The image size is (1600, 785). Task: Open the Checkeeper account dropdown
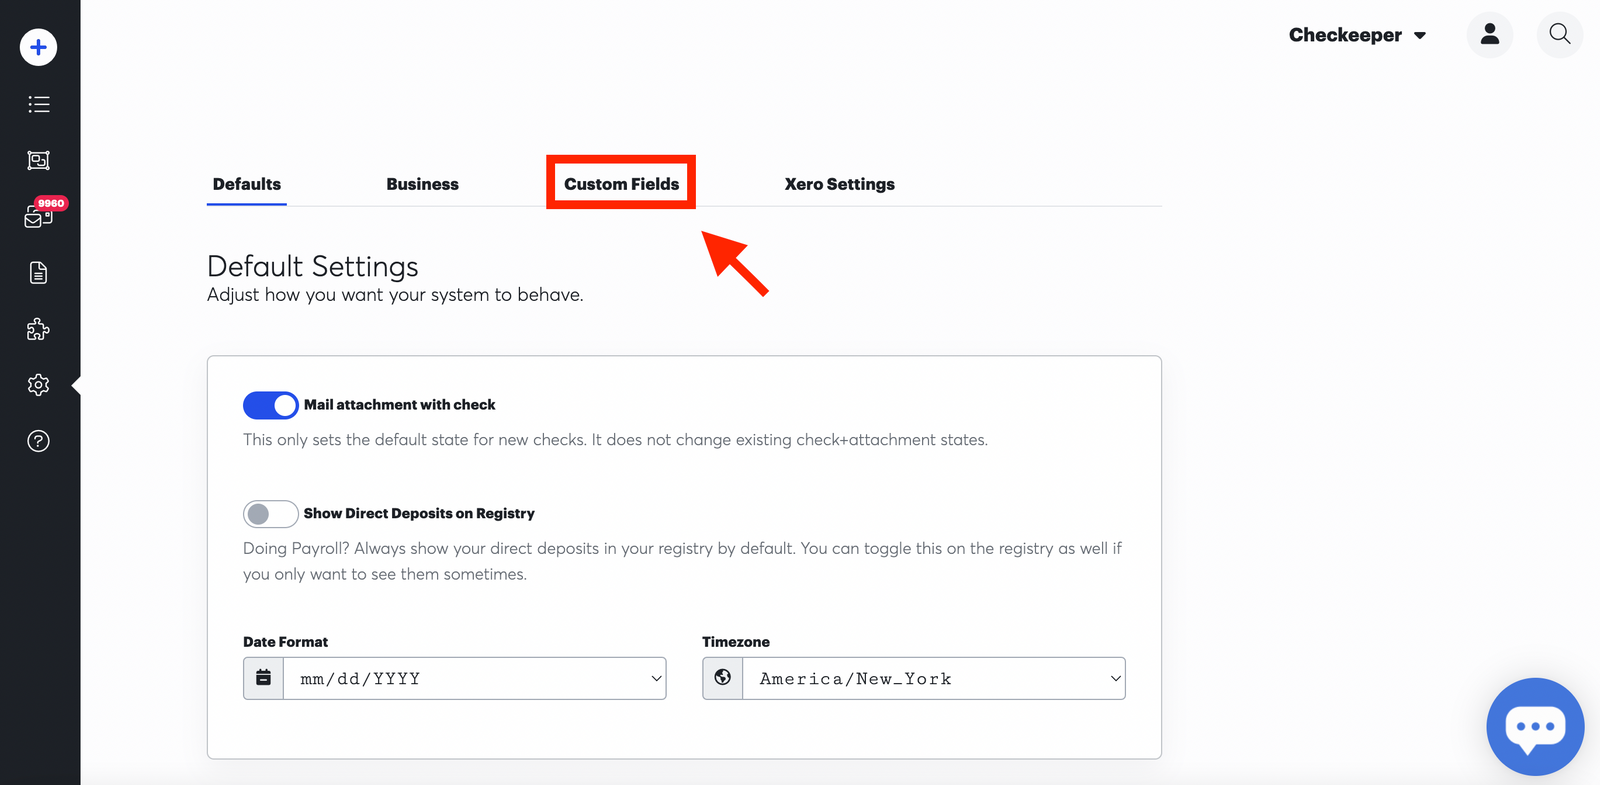[x=1357, y=34]
